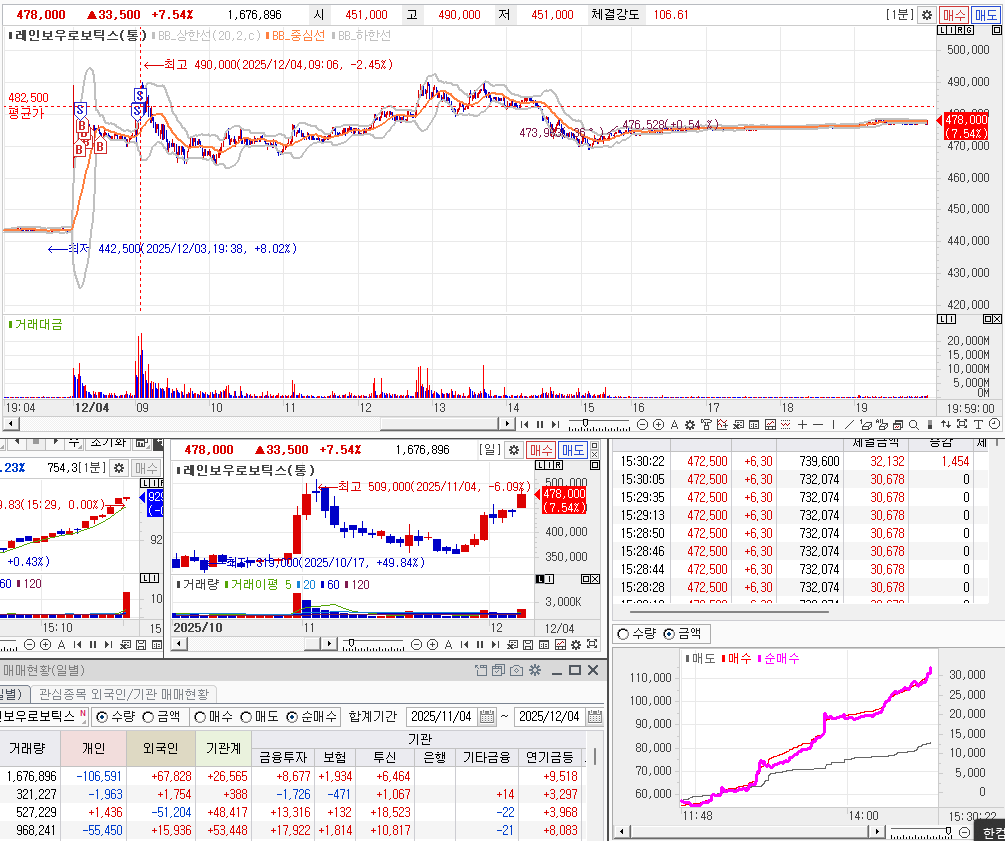The width and height of the screenshot is (1005, 841).
Task: Jump to chart end with skip-forward button
Action: tap(555, 424)
